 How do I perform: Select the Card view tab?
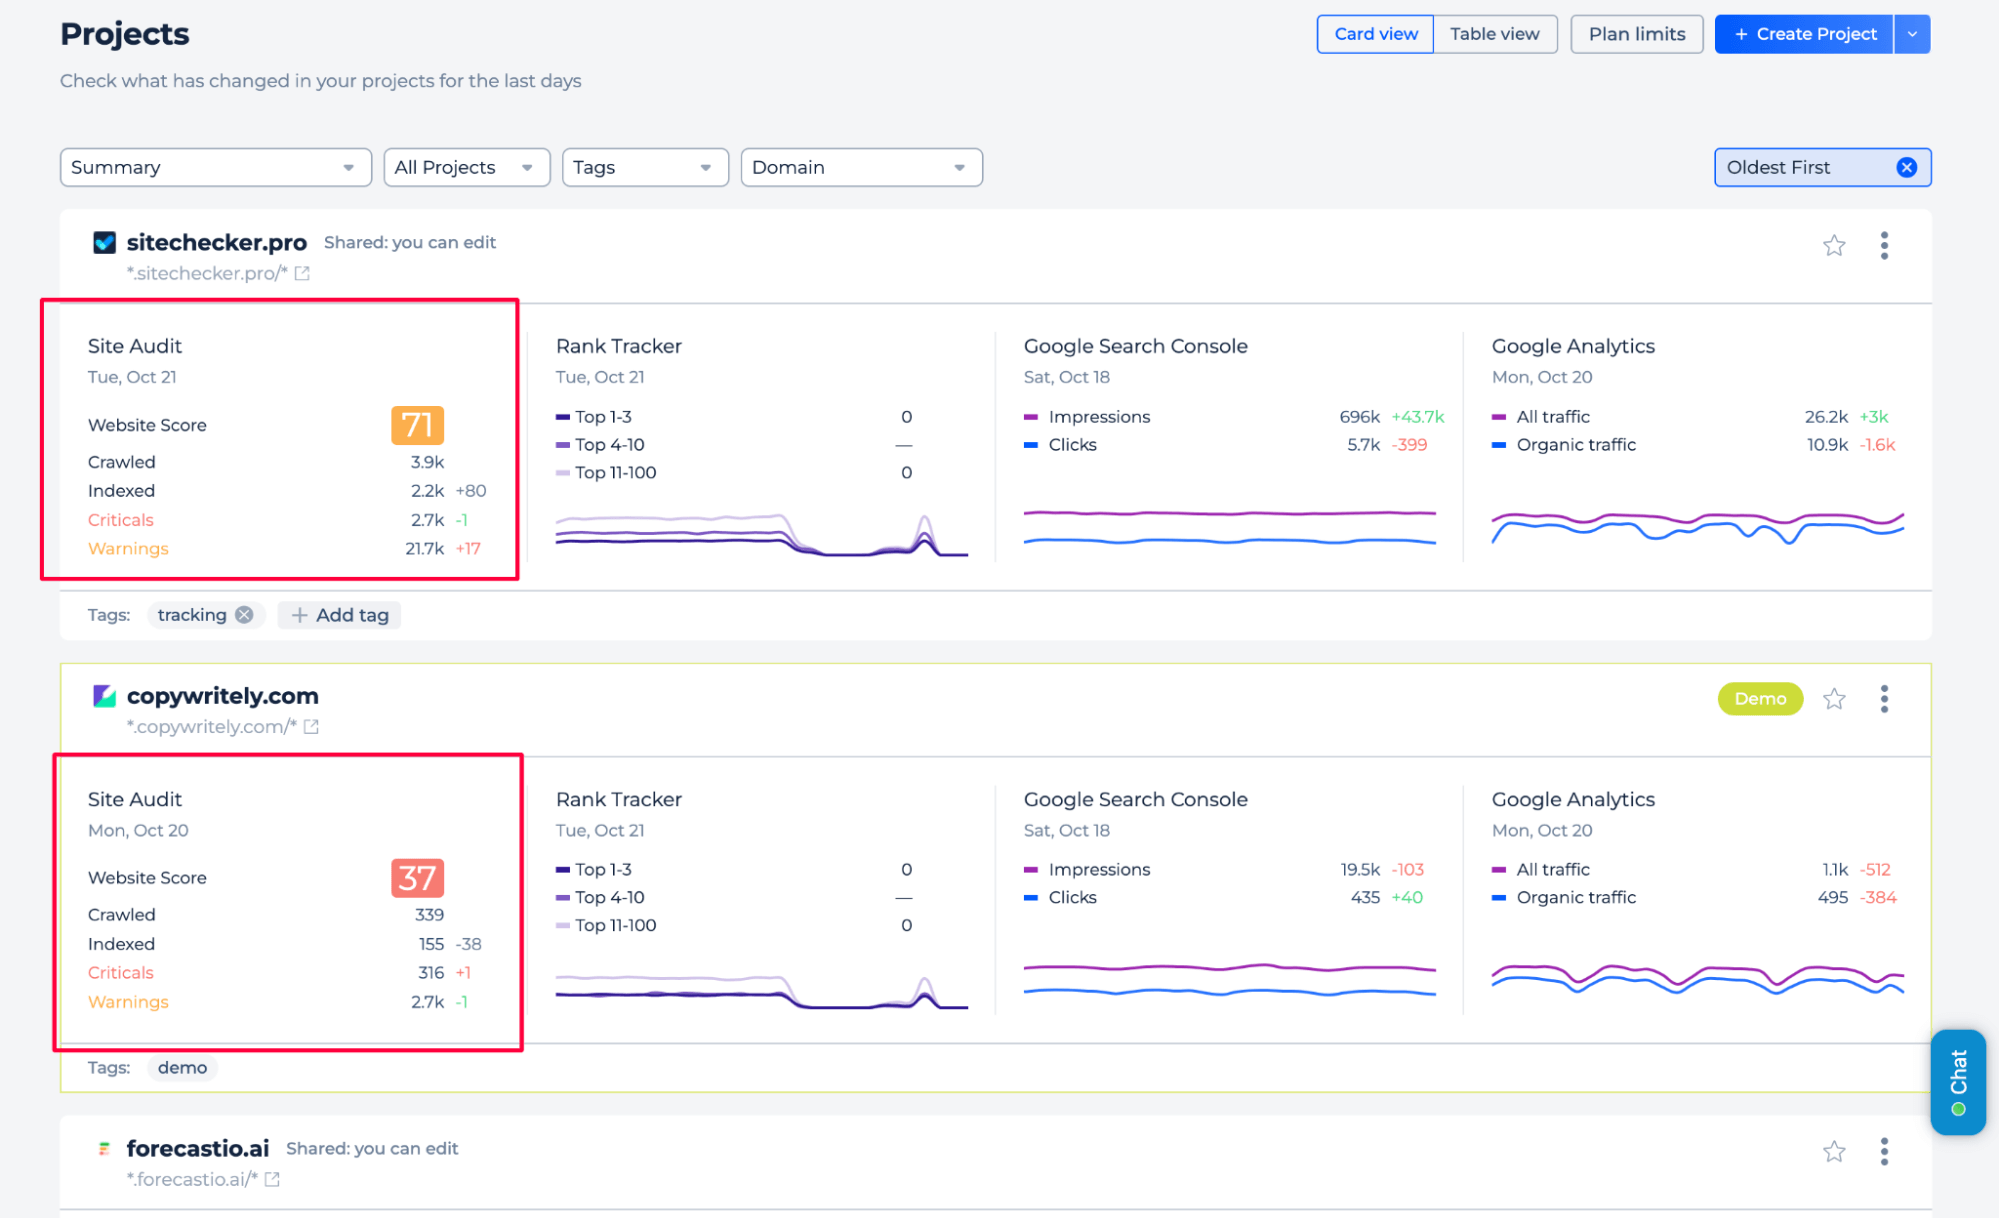point(1375,34)
